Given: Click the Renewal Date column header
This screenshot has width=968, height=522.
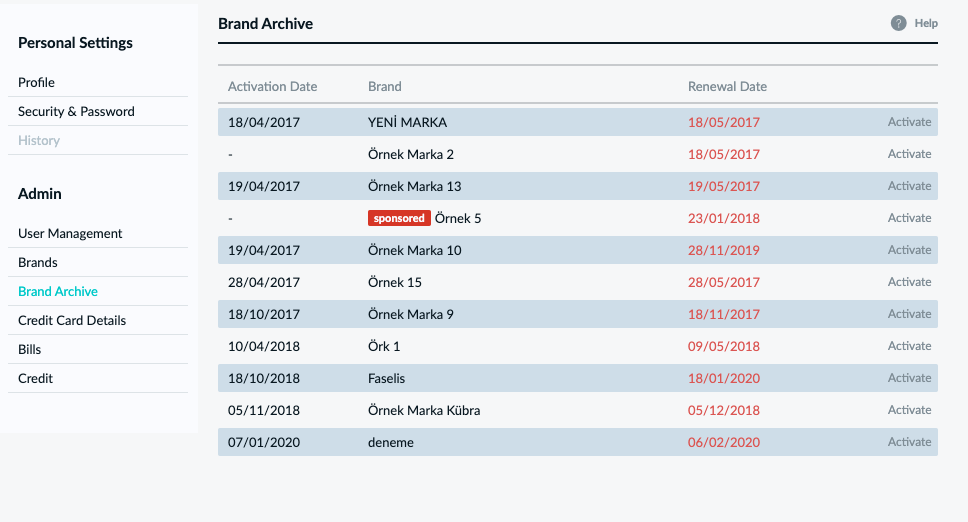Looking at the screenshot, I should point(727,86).
